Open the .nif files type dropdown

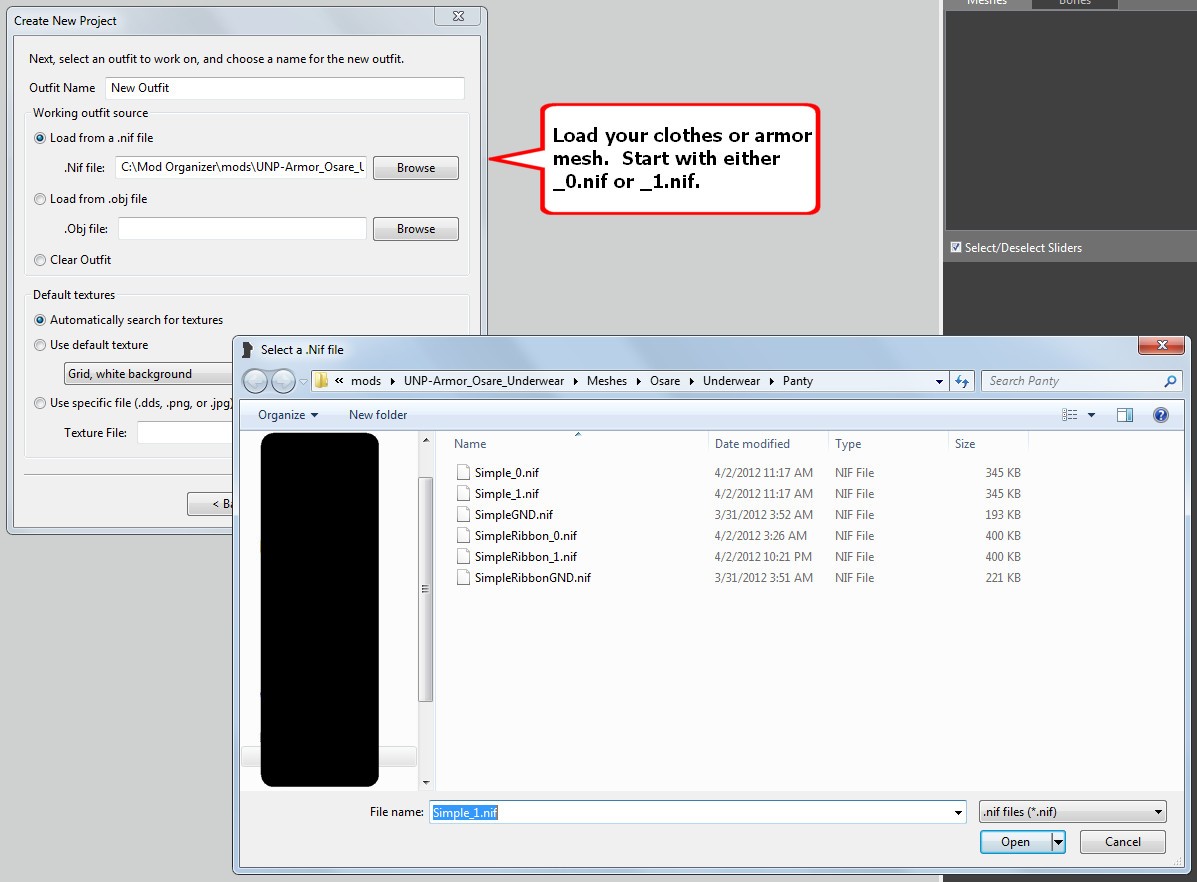click(1073, 812)
